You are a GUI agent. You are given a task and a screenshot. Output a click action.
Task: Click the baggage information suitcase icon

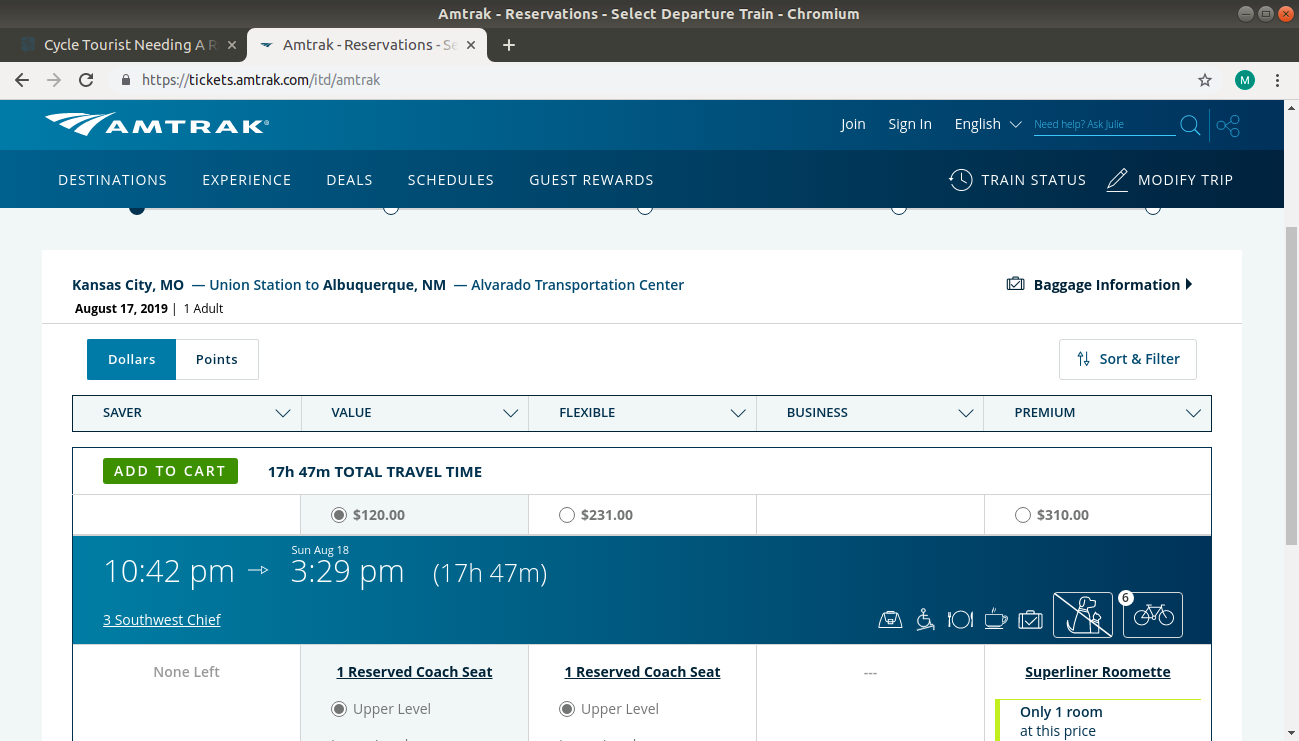(1016, 285)
